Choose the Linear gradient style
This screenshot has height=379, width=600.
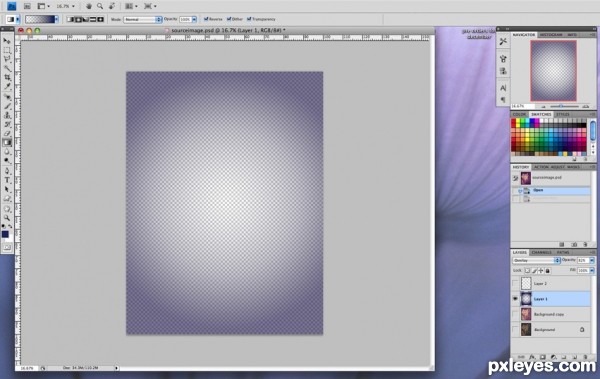click(x=70, y=19)
